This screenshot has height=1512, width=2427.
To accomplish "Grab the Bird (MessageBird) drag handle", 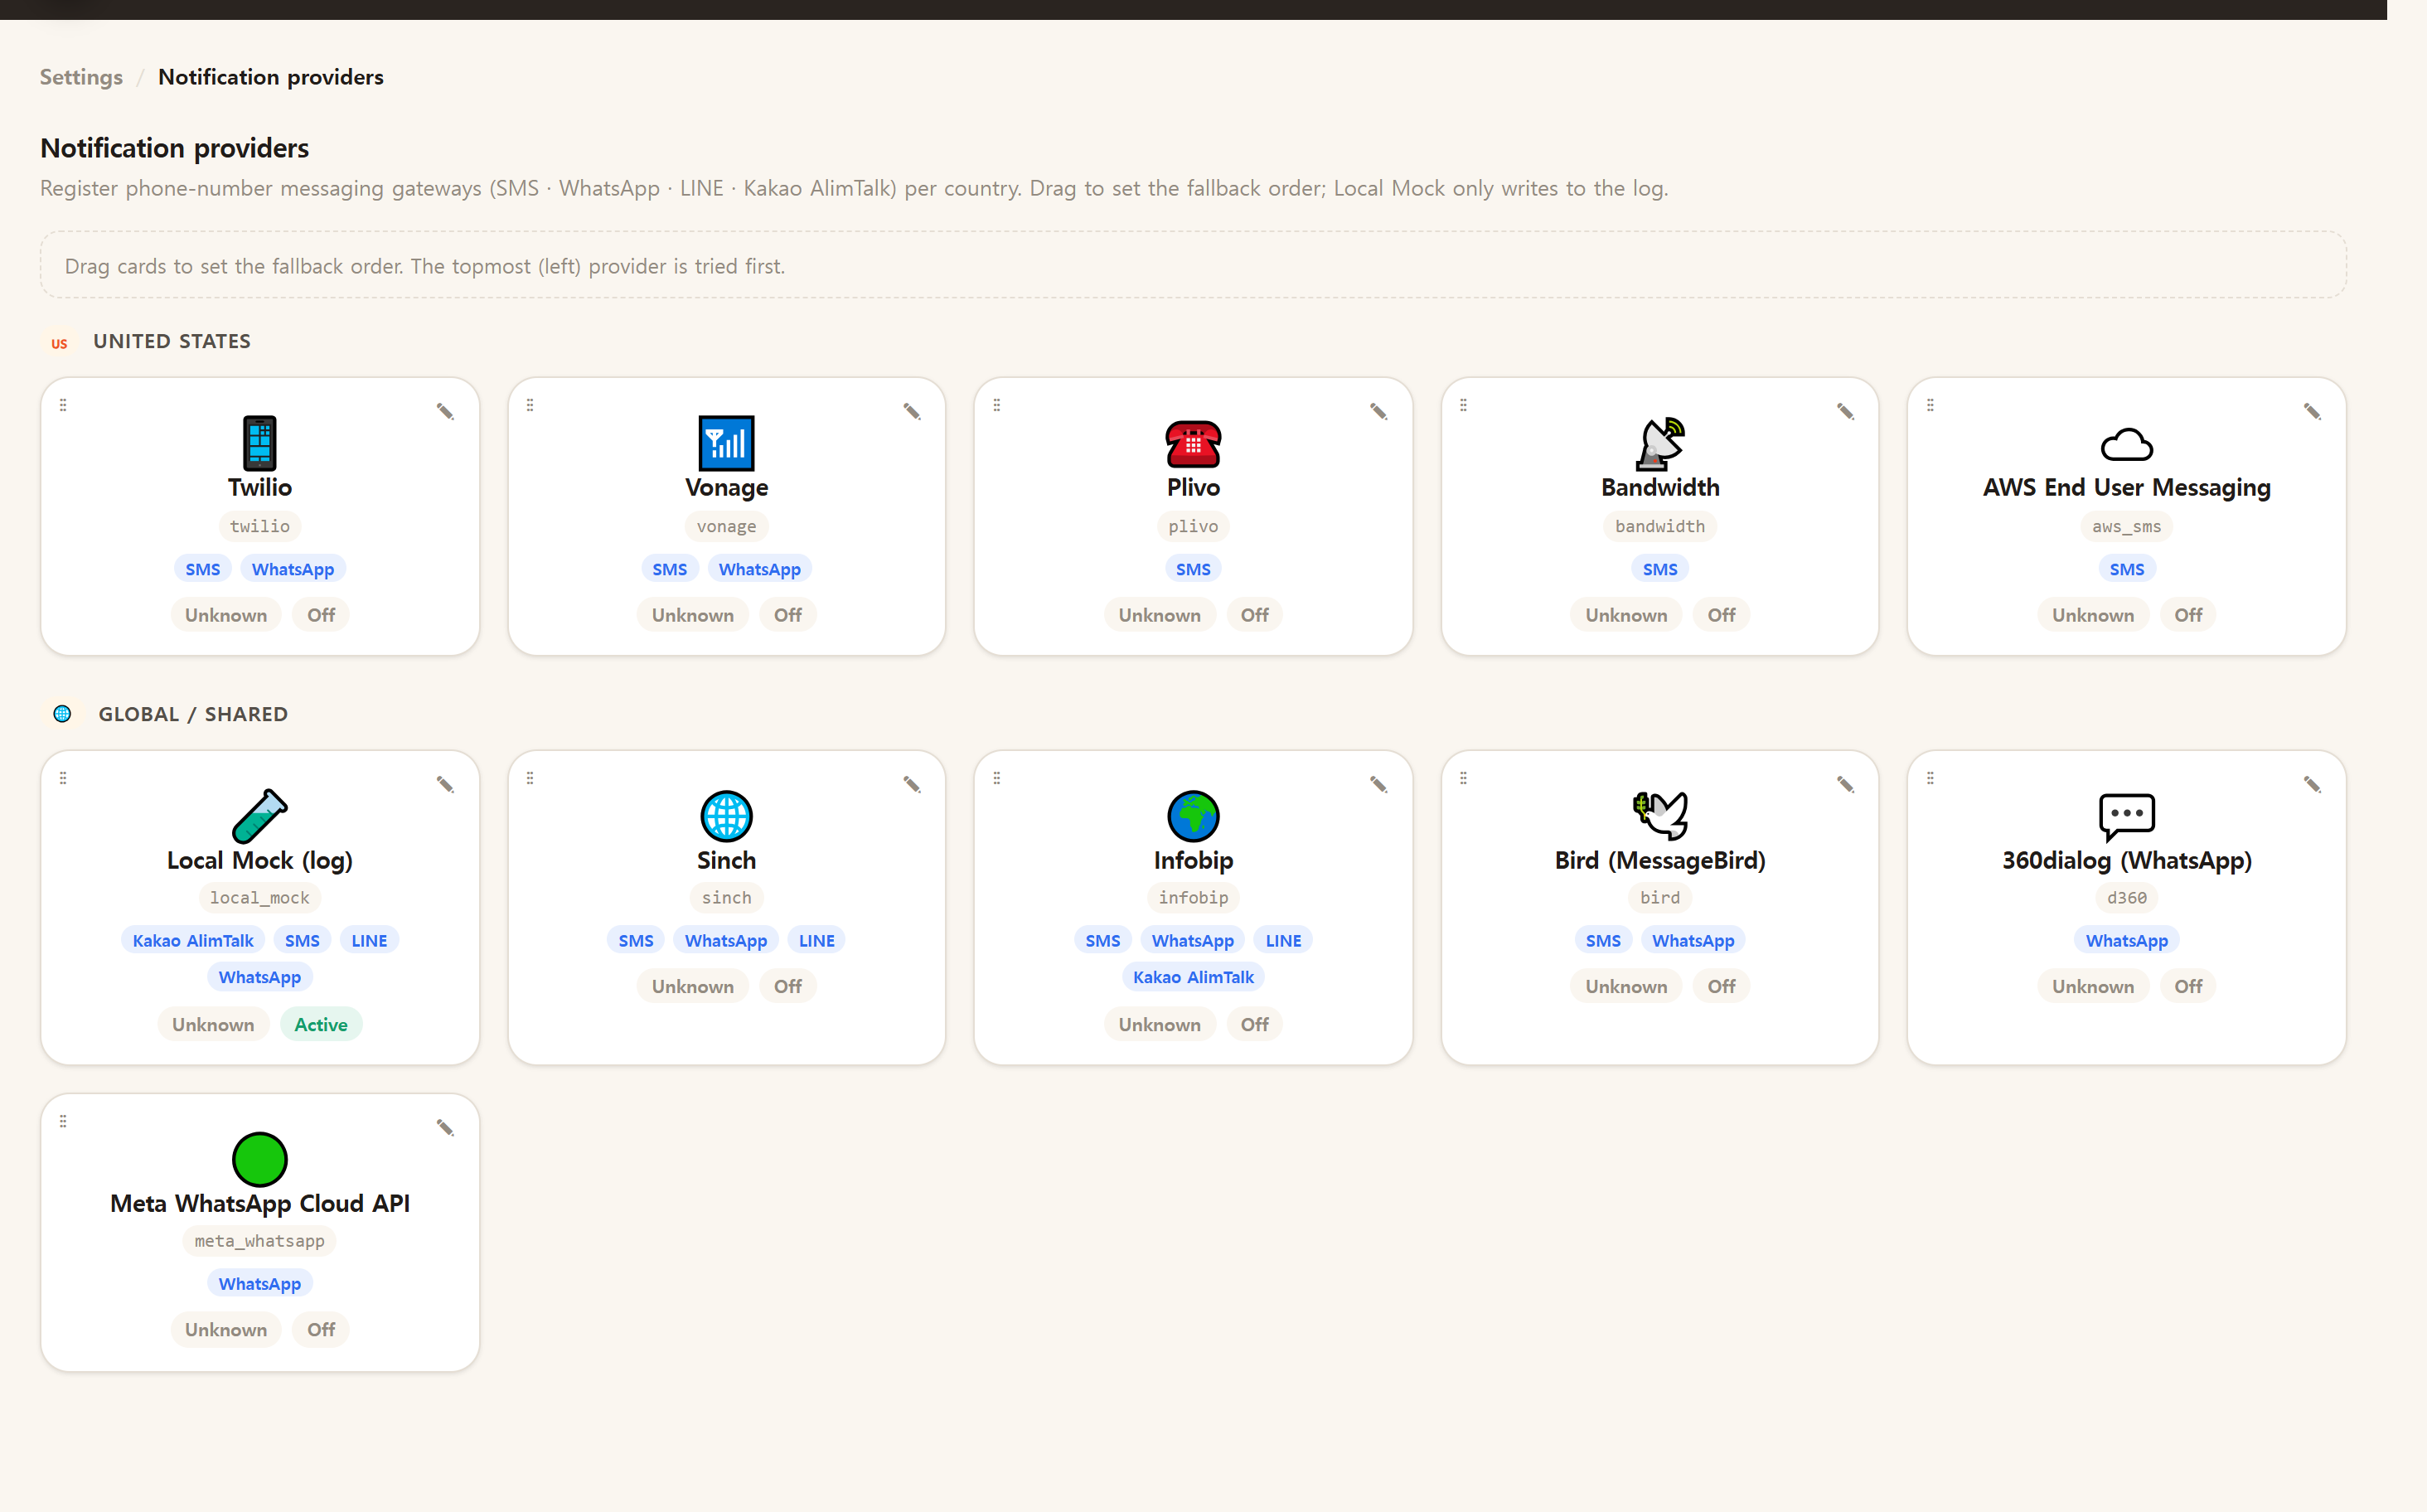I will click(1463, 778).
